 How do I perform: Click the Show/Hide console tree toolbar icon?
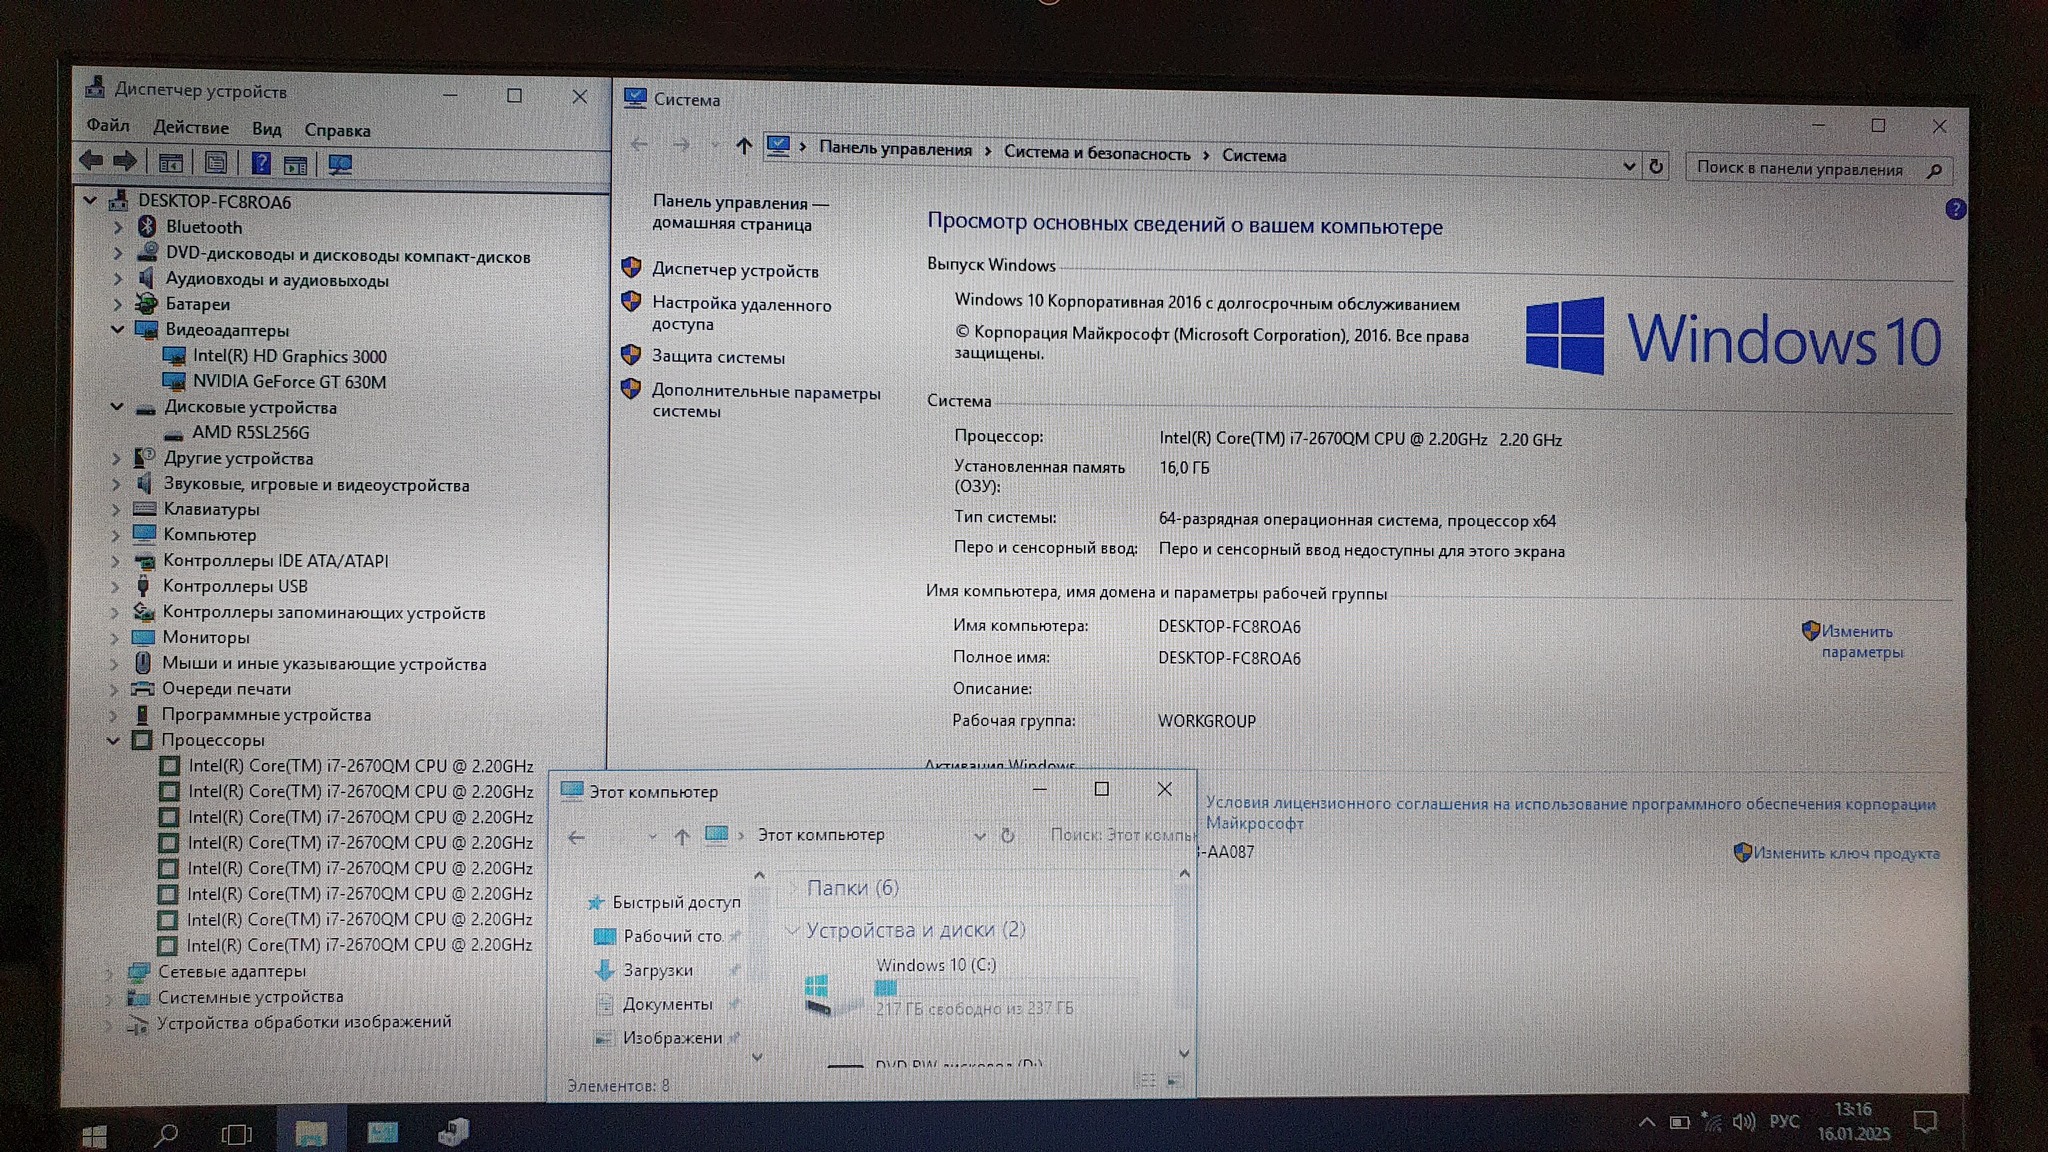pos(171,163)
